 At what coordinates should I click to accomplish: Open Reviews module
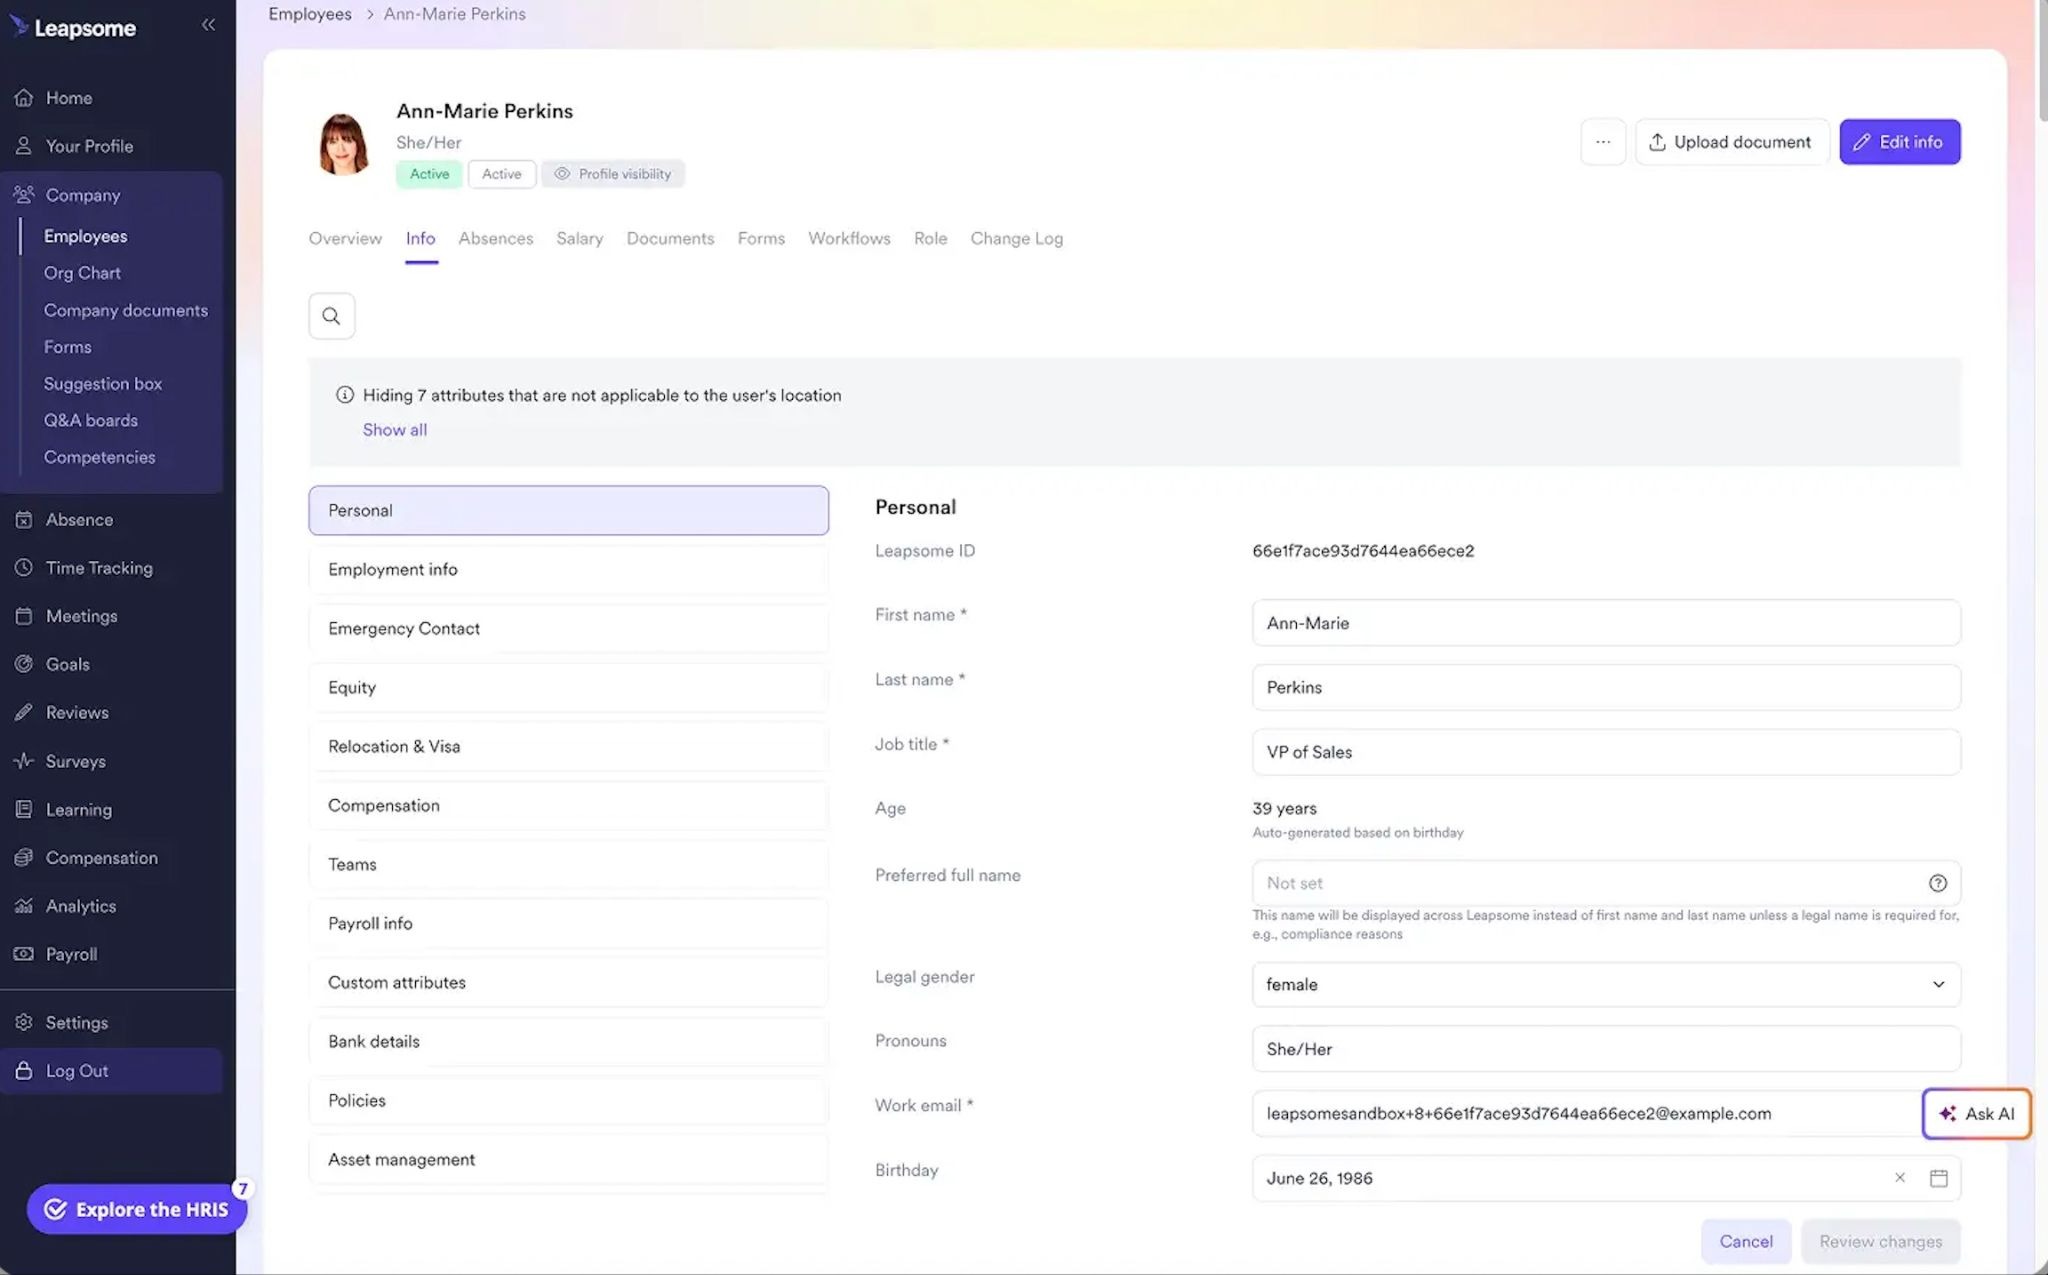pyautogui.click(x=77, y=713)
